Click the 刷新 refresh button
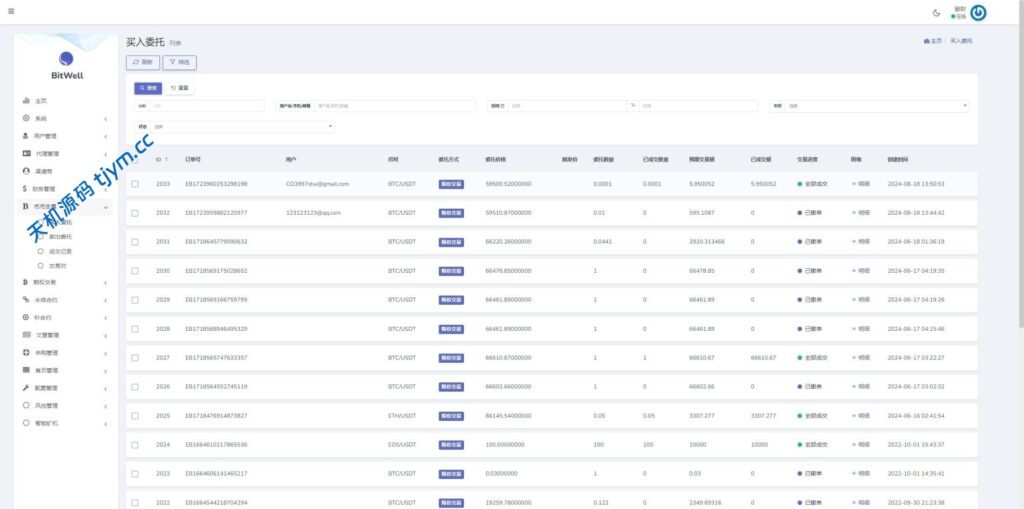Image resolution: width=1024 pixels, height=509 pixels. [x=143, y=62]
